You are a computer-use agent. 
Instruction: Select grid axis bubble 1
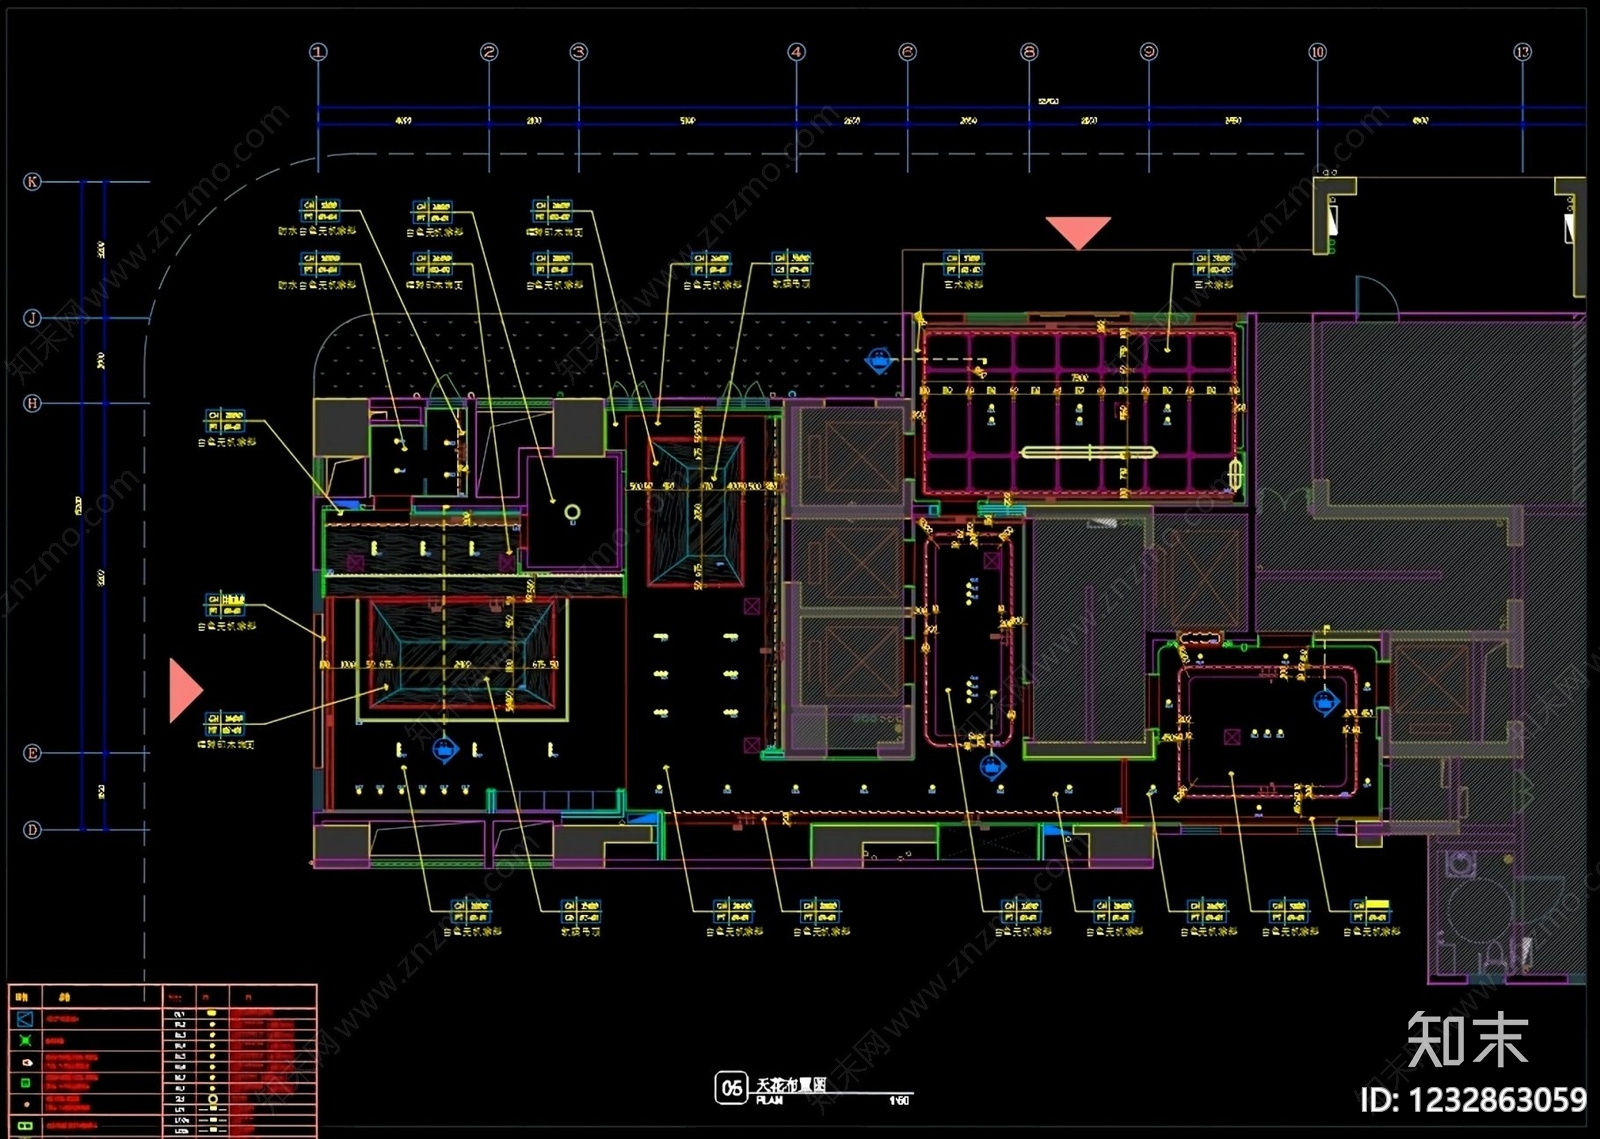click(318, 52)
